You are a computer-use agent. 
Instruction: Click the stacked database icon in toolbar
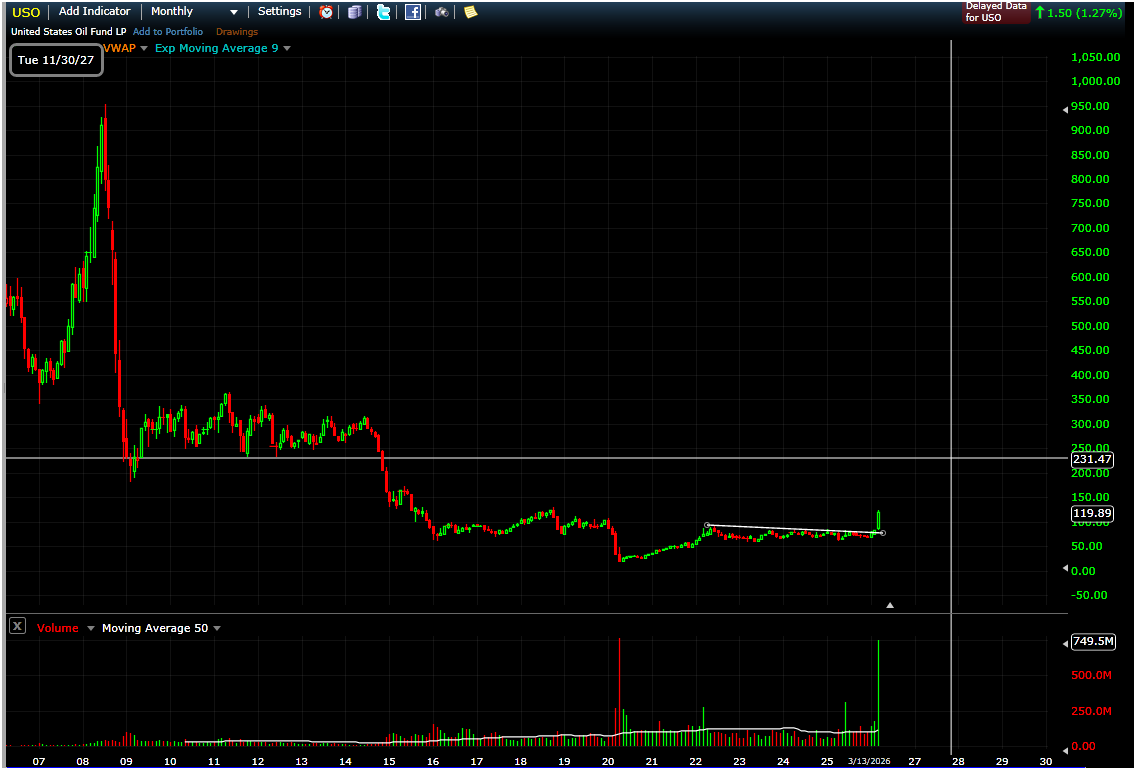tap(354, 12)
